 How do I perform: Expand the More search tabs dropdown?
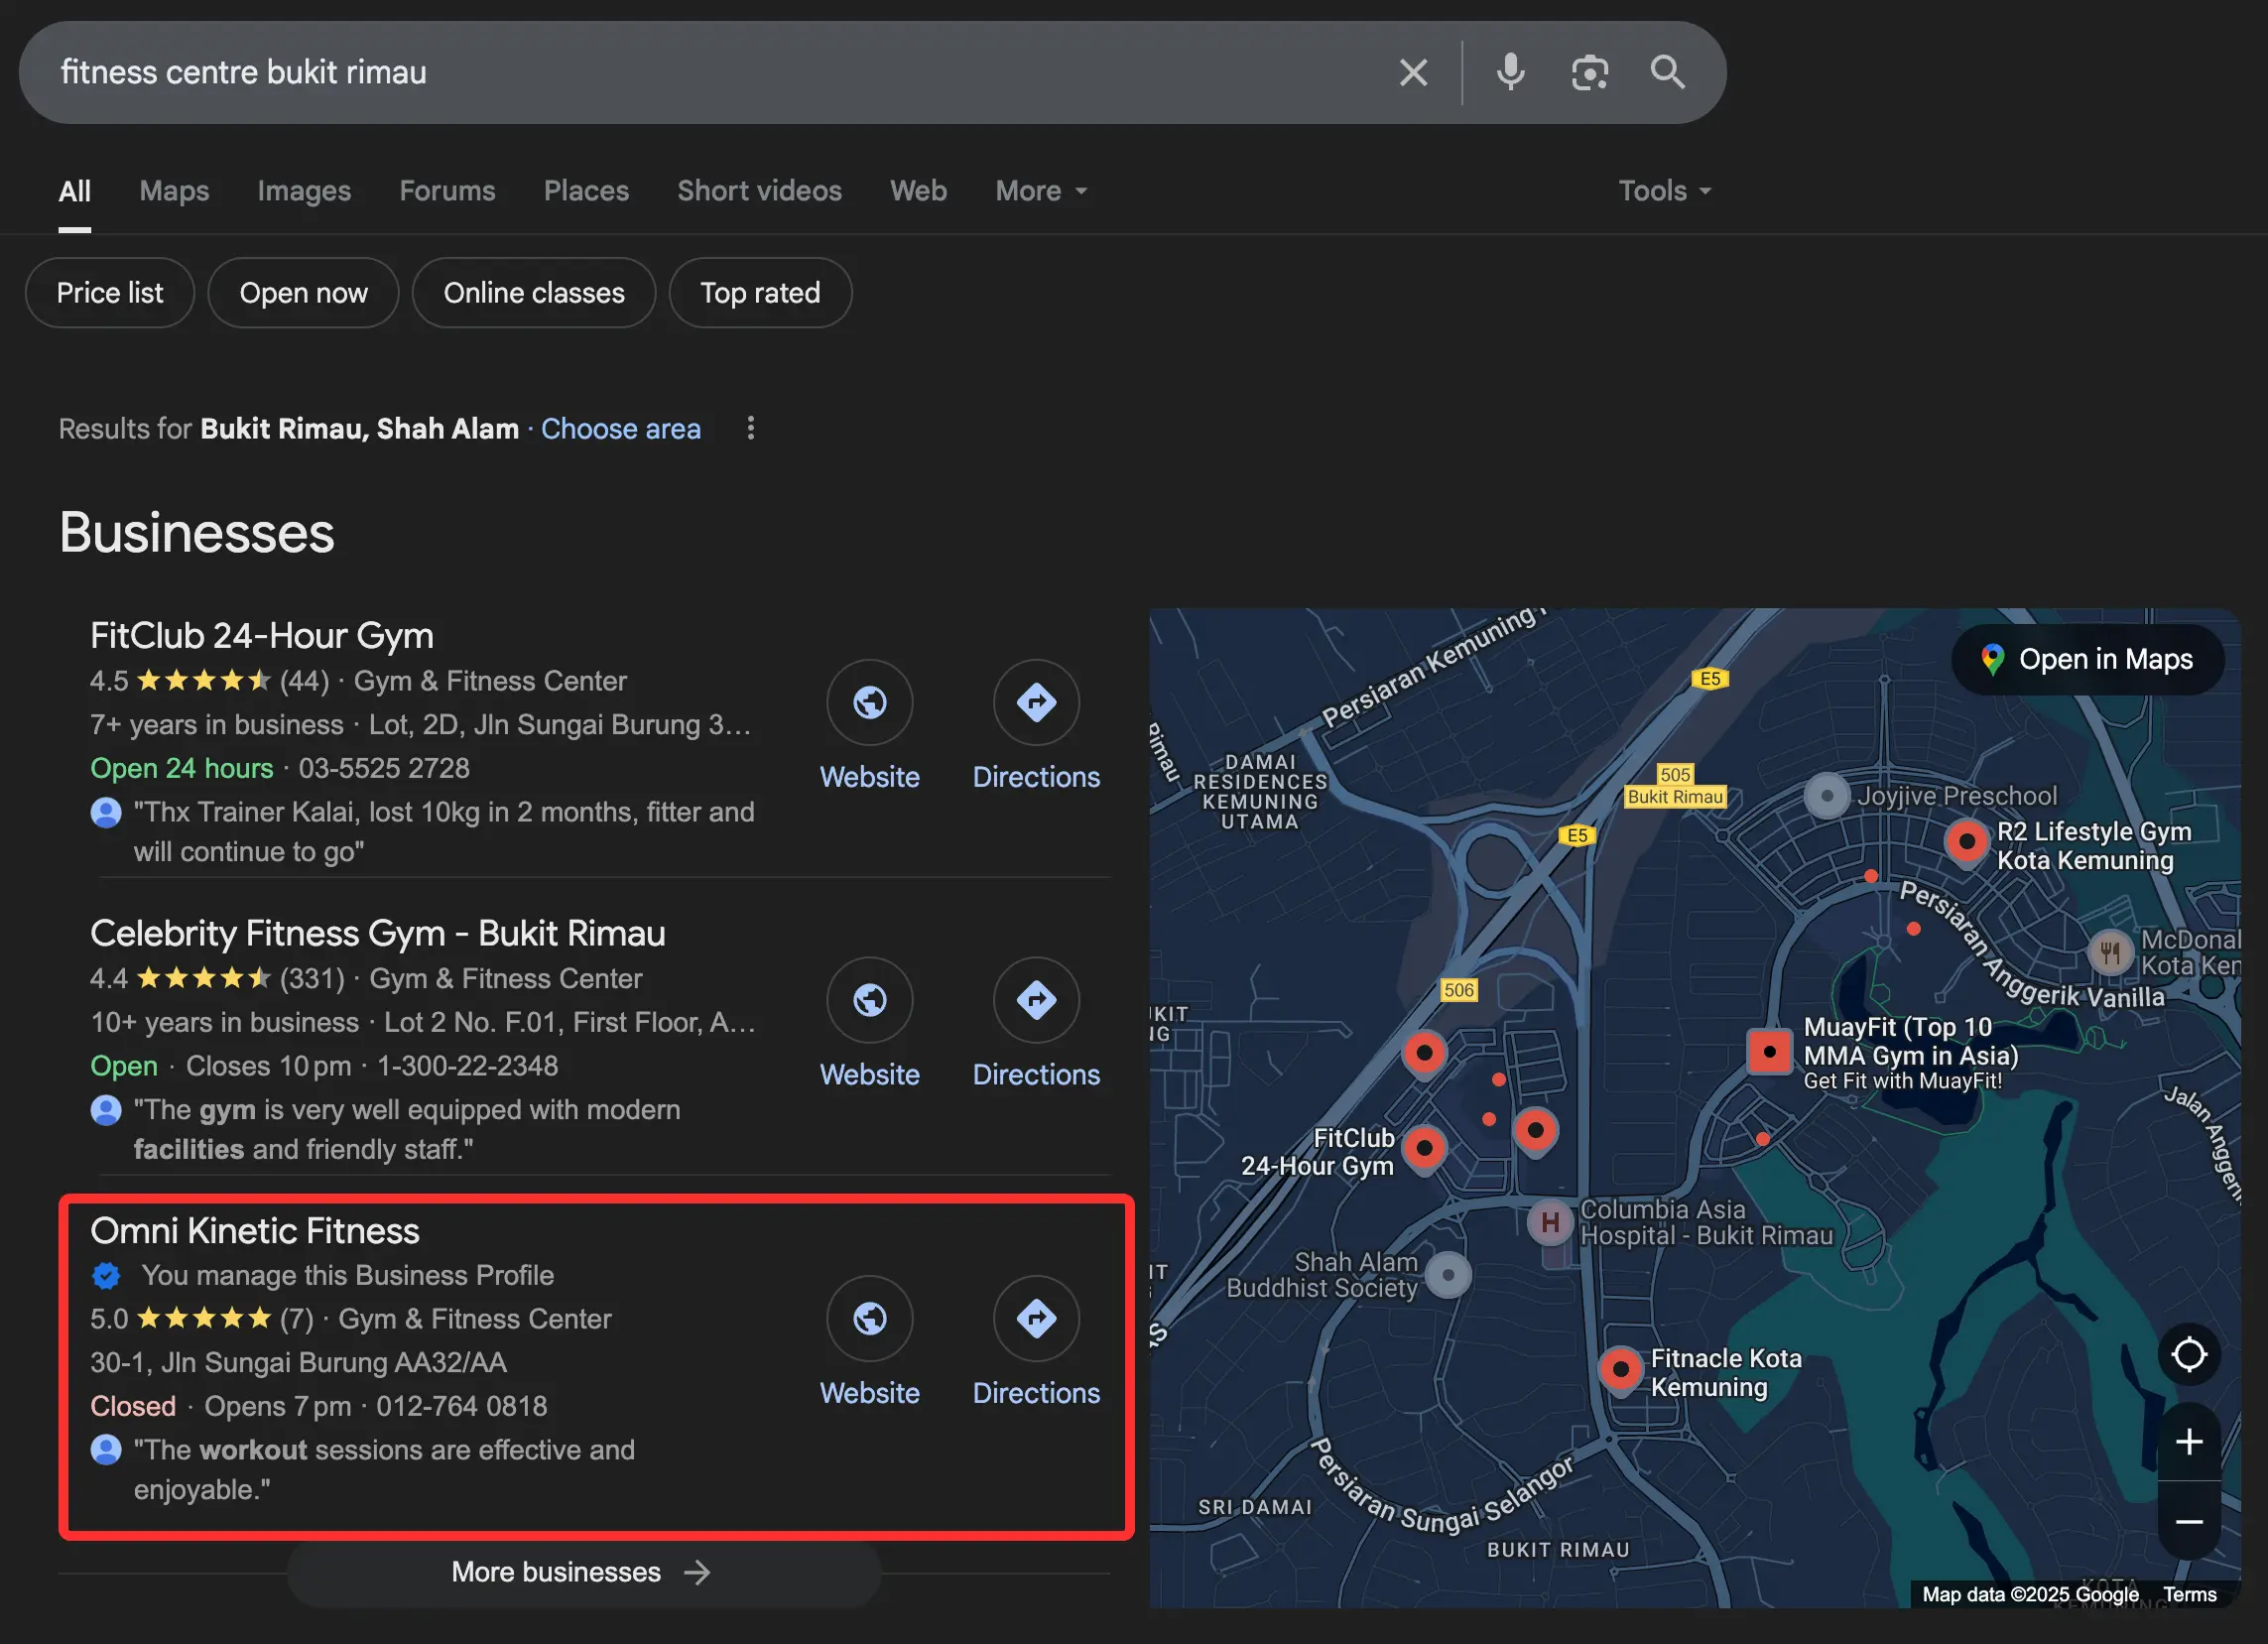point(1040,190)
